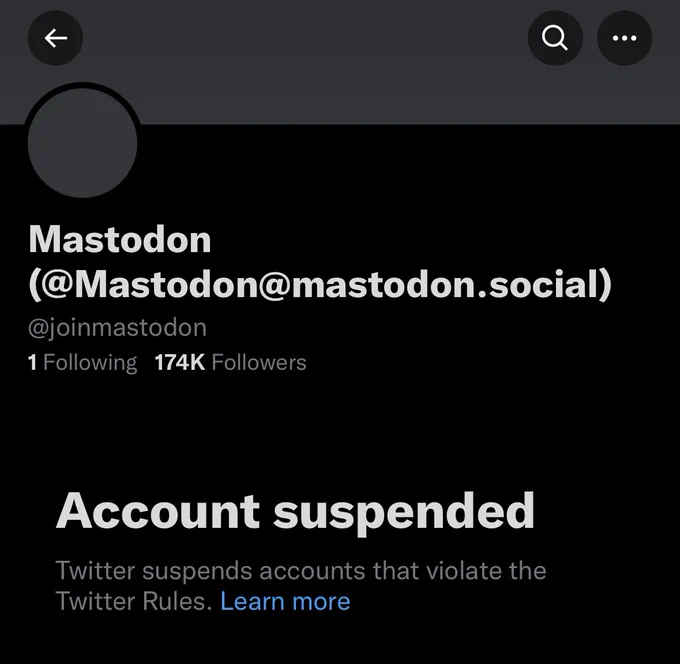680x664 pixels.
Task: Open search with the magnifying glass icon
Action: (555, 38)
